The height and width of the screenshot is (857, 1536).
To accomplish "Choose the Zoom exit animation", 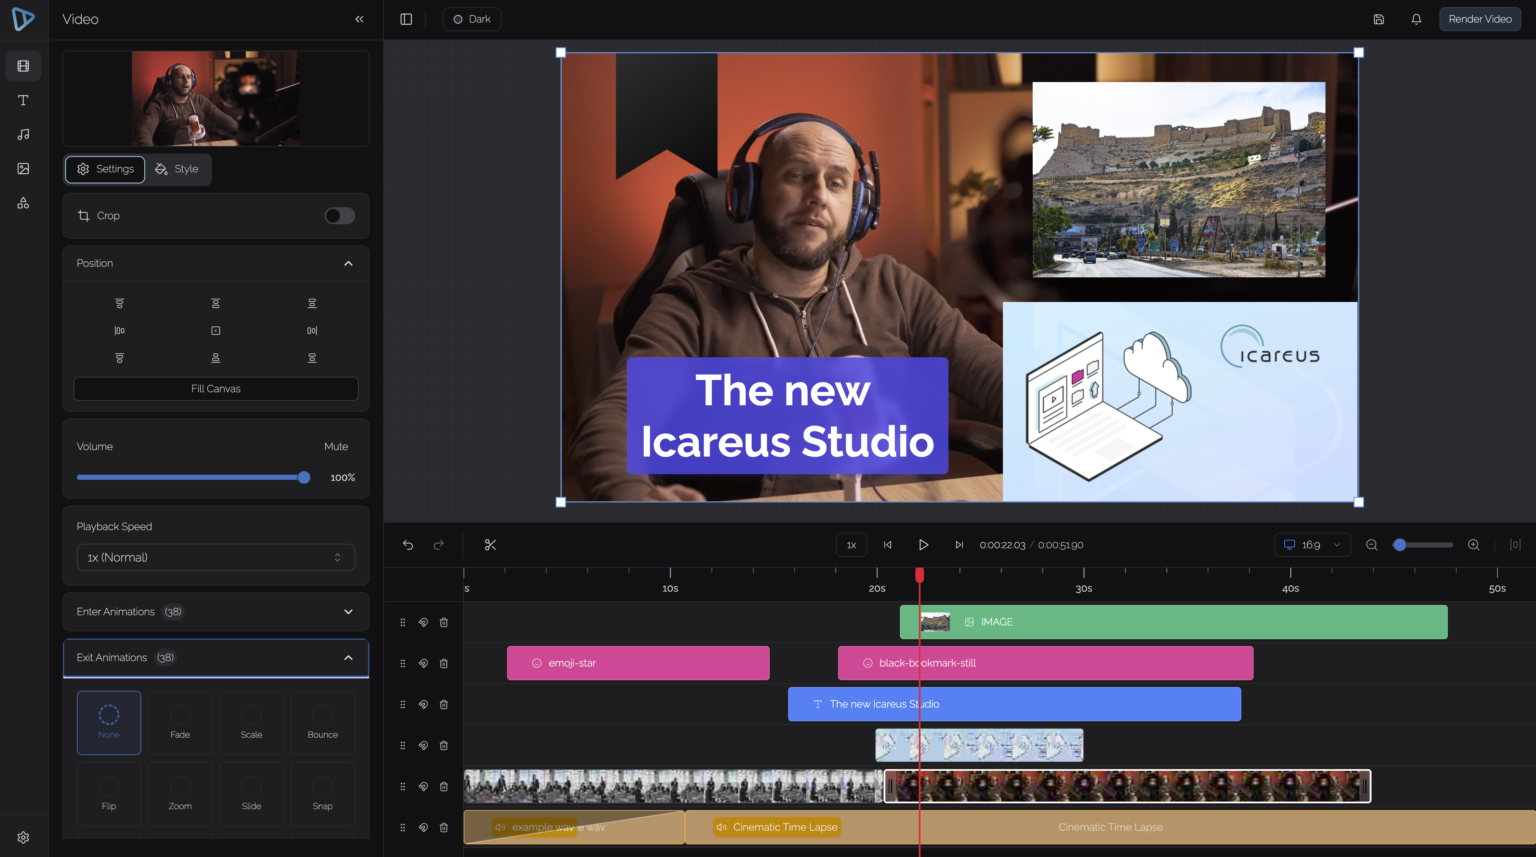I will click(x=180, y=794).
